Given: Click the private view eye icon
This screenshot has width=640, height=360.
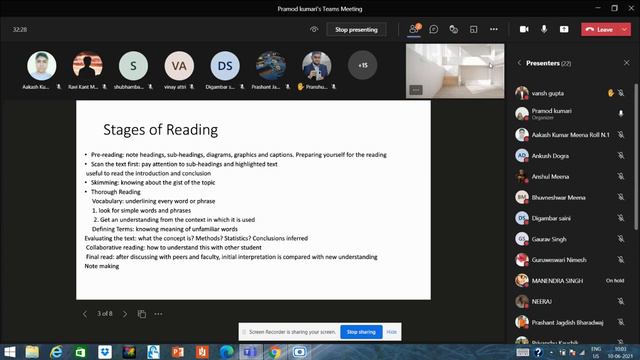Looking at the screenshot, I should click(314, 29).
